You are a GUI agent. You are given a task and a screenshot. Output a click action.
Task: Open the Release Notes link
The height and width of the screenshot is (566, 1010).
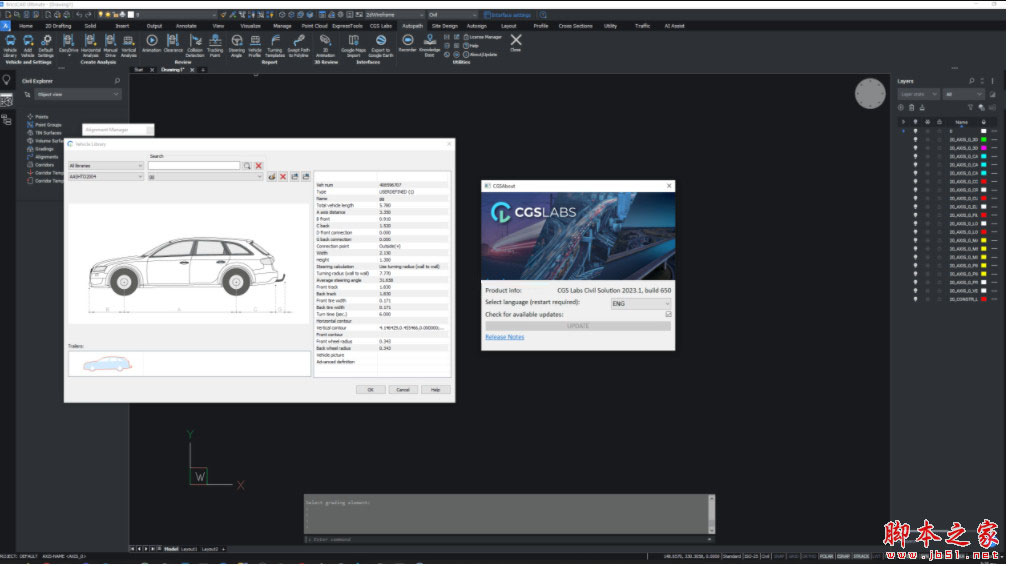pos(504,337)
